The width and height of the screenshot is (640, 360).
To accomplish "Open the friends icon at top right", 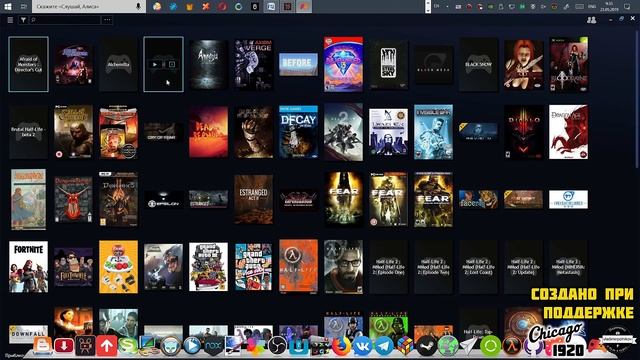I will 591,20.
